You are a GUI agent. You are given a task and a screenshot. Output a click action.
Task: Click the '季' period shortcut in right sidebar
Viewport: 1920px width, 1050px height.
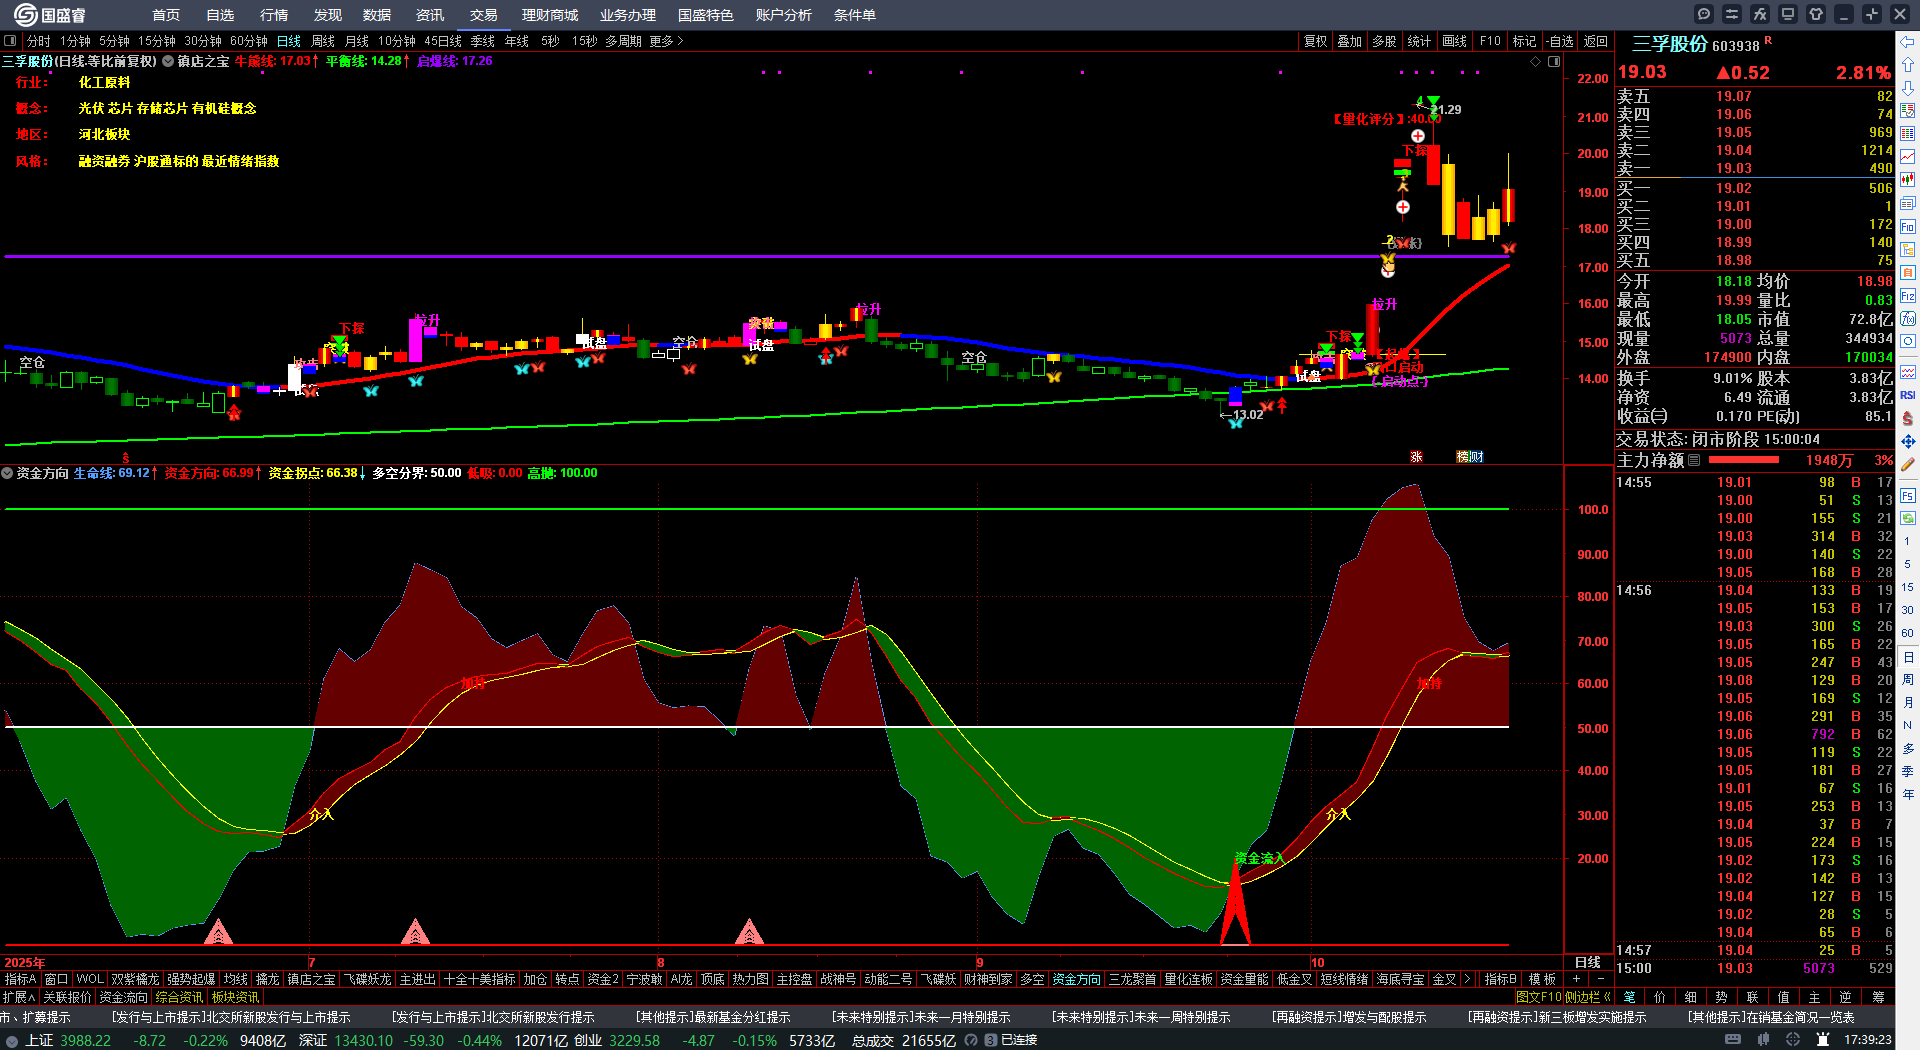[x=1908, y=772]
